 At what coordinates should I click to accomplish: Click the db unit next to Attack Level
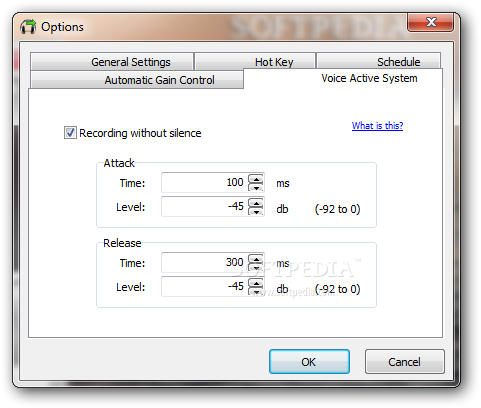[282, 209]
